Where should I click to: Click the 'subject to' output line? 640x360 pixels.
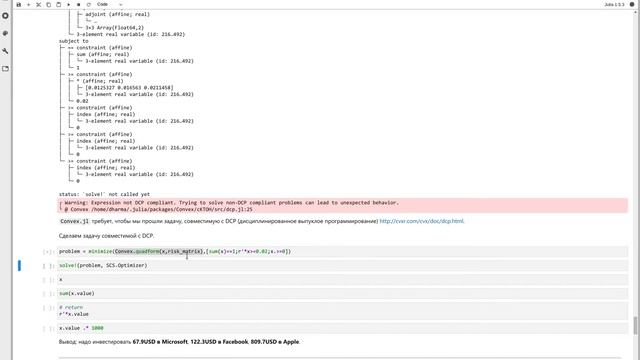pyautogui.click(x=73, y=41)
